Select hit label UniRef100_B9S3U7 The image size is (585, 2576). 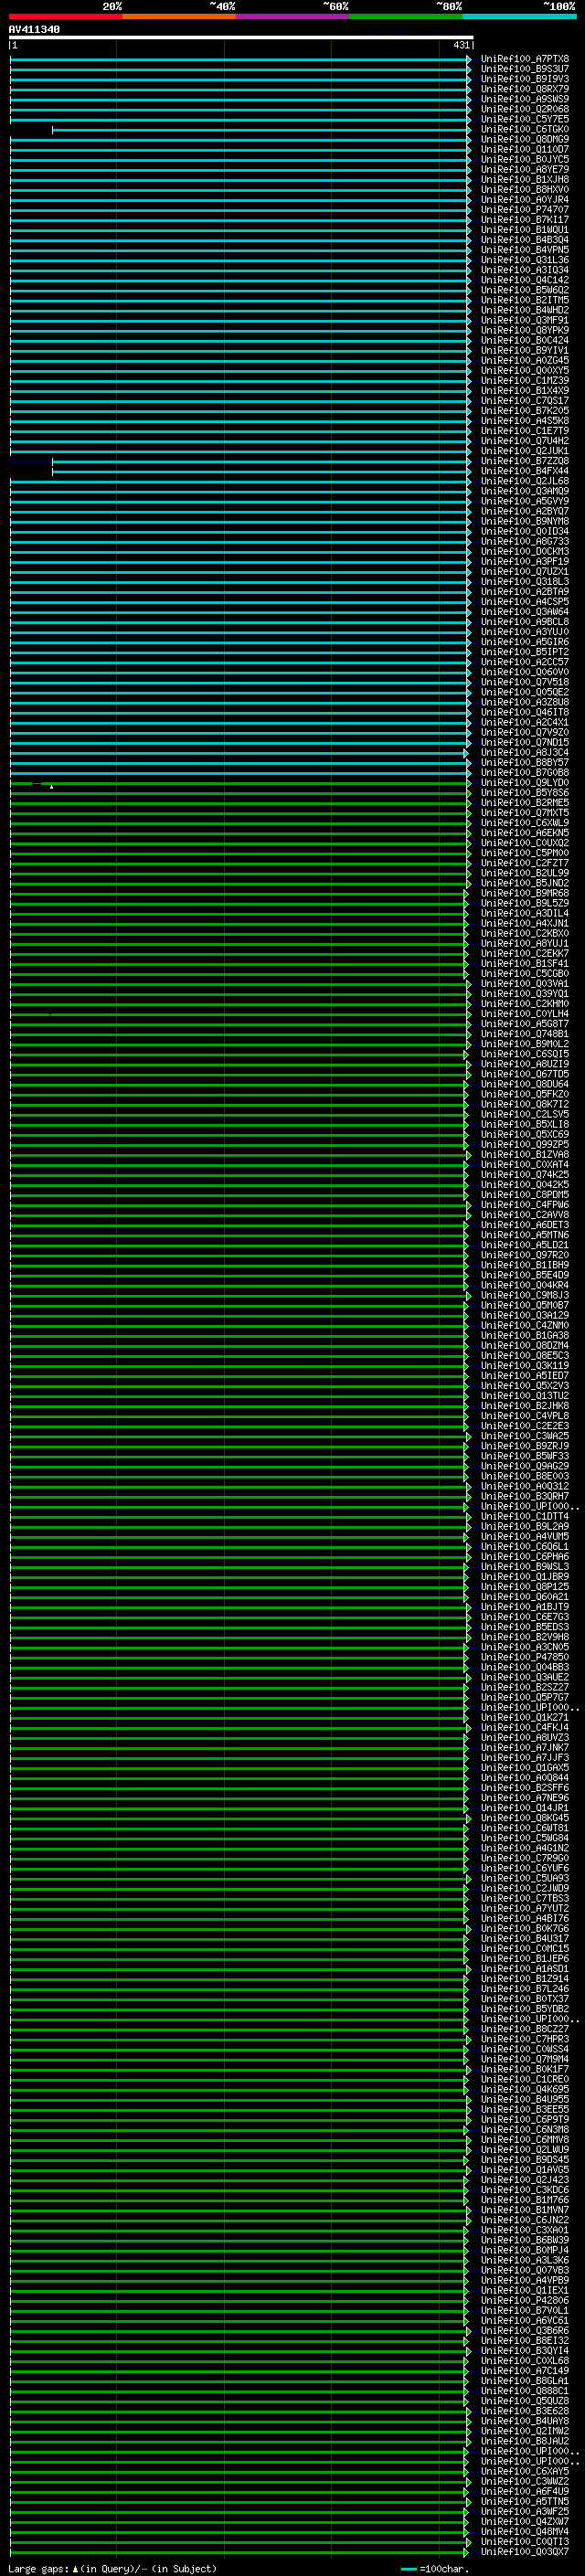click(x=524, y=69)
